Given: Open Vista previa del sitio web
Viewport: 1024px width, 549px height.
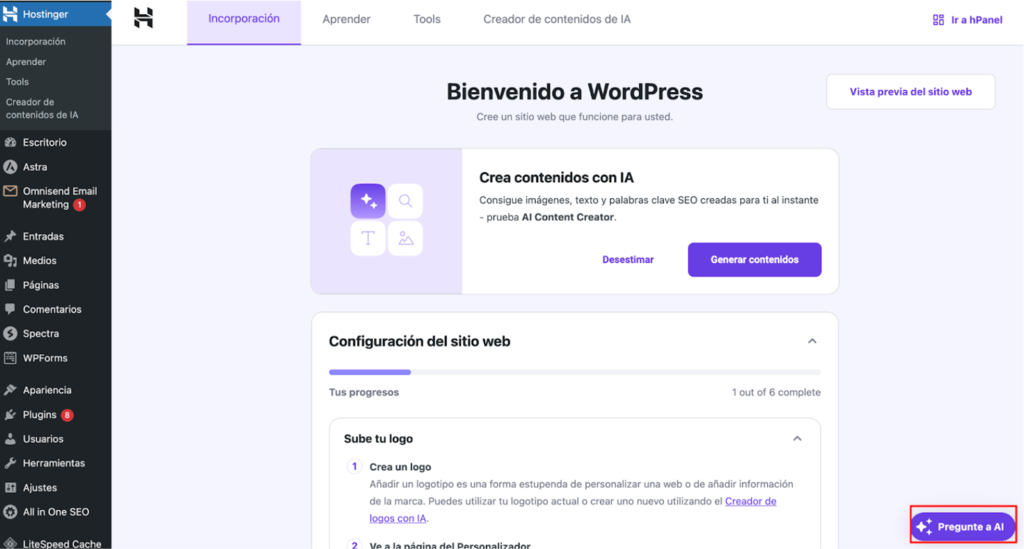Looking at the screenshot, I should [x=910, y=92].
